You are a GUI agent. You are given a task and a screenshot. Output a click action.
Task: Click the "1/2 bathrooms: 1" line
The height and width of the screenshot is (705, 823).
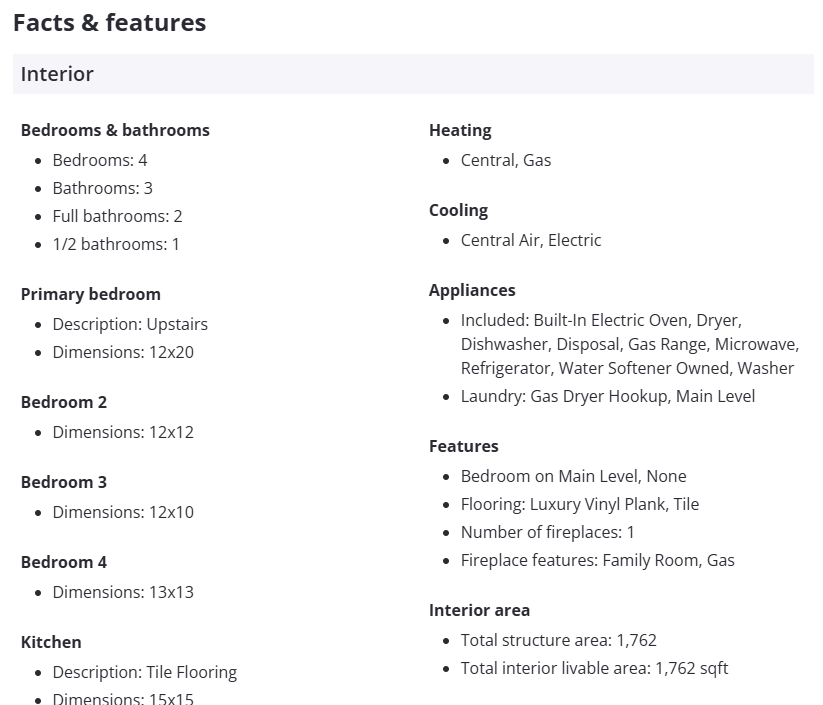tap(116, 244)
